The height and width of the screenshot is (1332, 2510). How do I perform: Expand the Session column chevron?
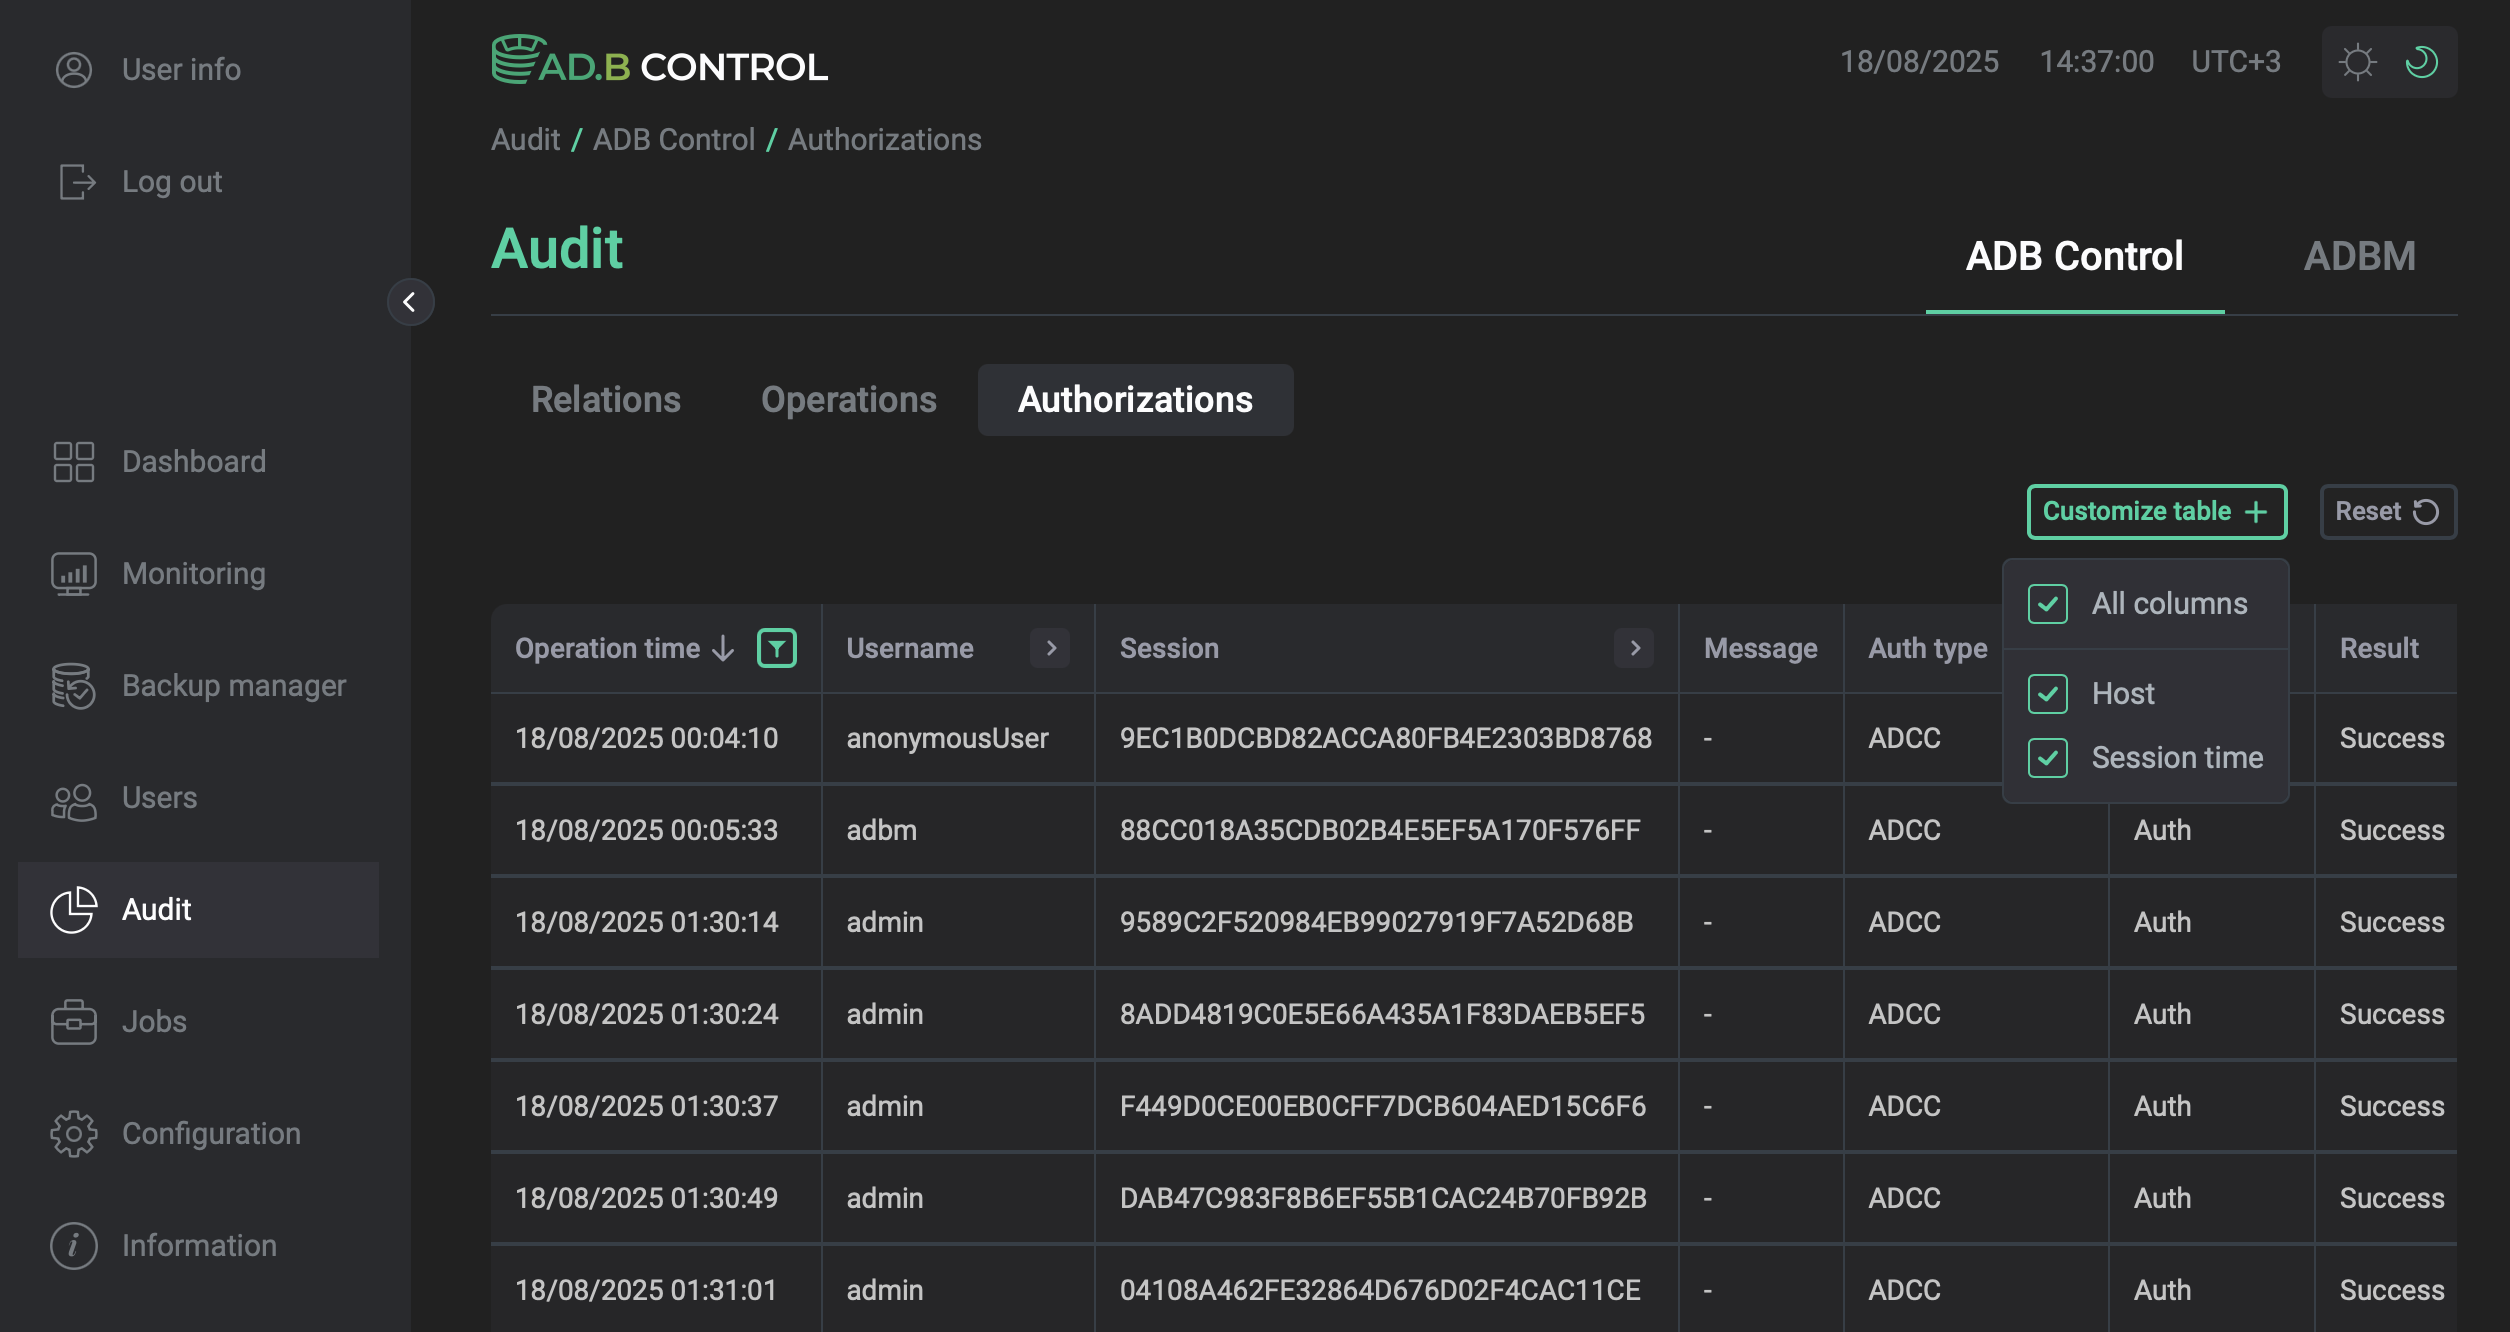1635,648
